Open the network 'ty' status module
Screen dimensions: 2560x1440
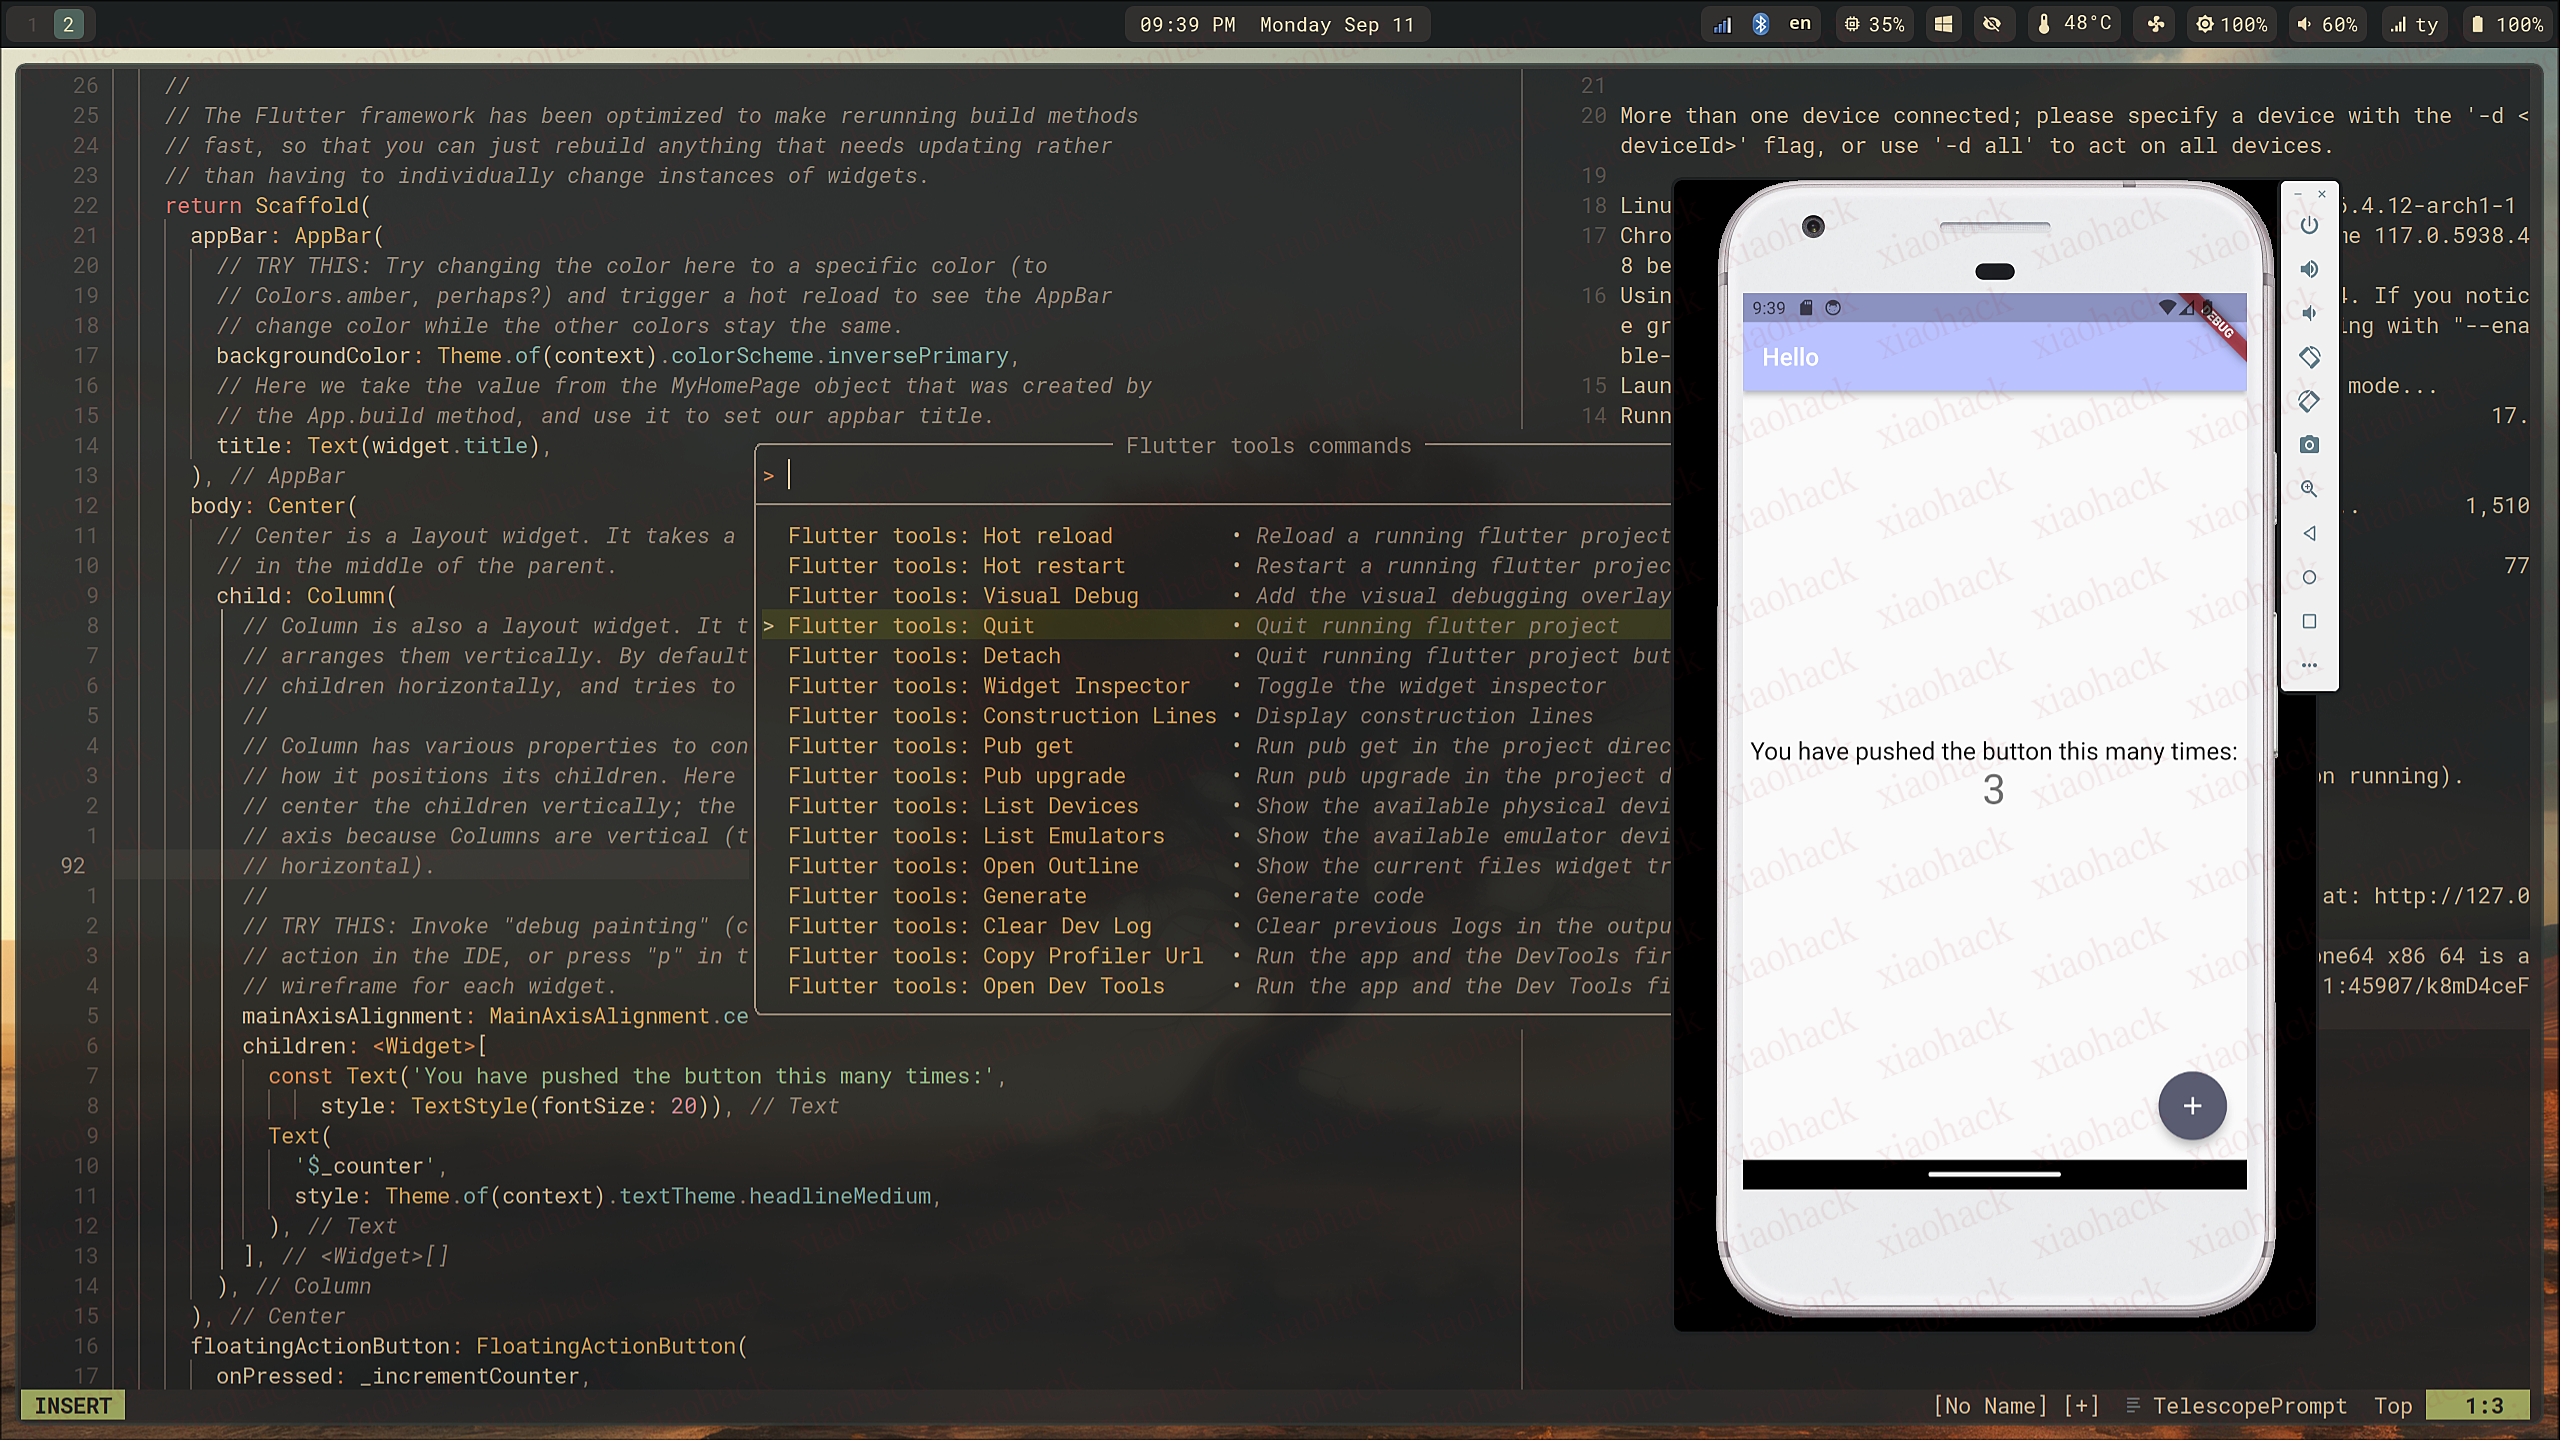[2415, 24]
